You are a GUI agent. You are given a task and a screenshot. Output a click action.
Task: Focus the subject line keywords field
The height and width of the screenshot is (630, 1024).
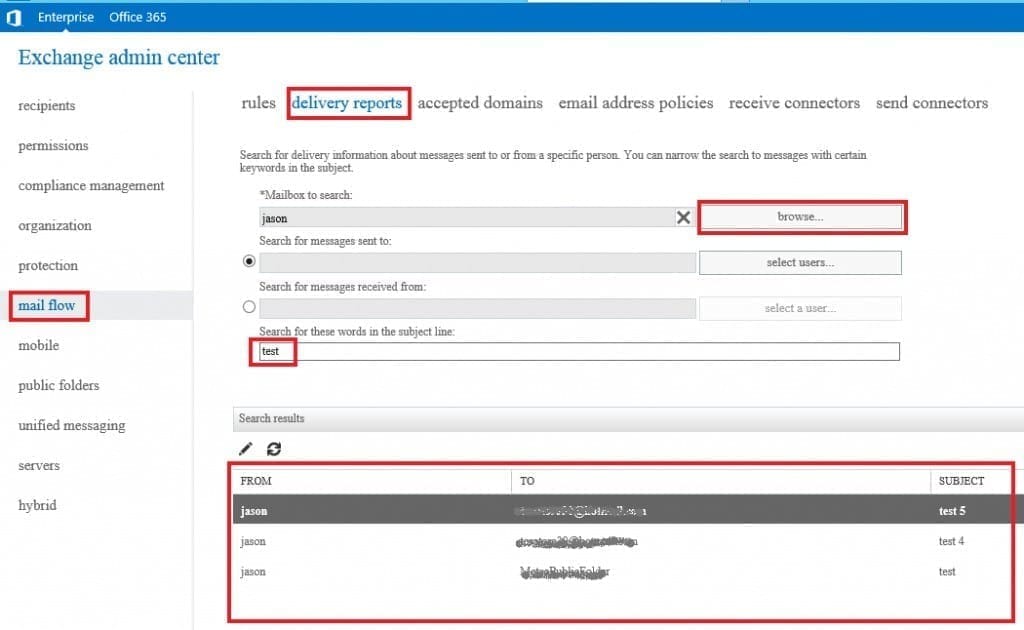click(x=579, y=351)
